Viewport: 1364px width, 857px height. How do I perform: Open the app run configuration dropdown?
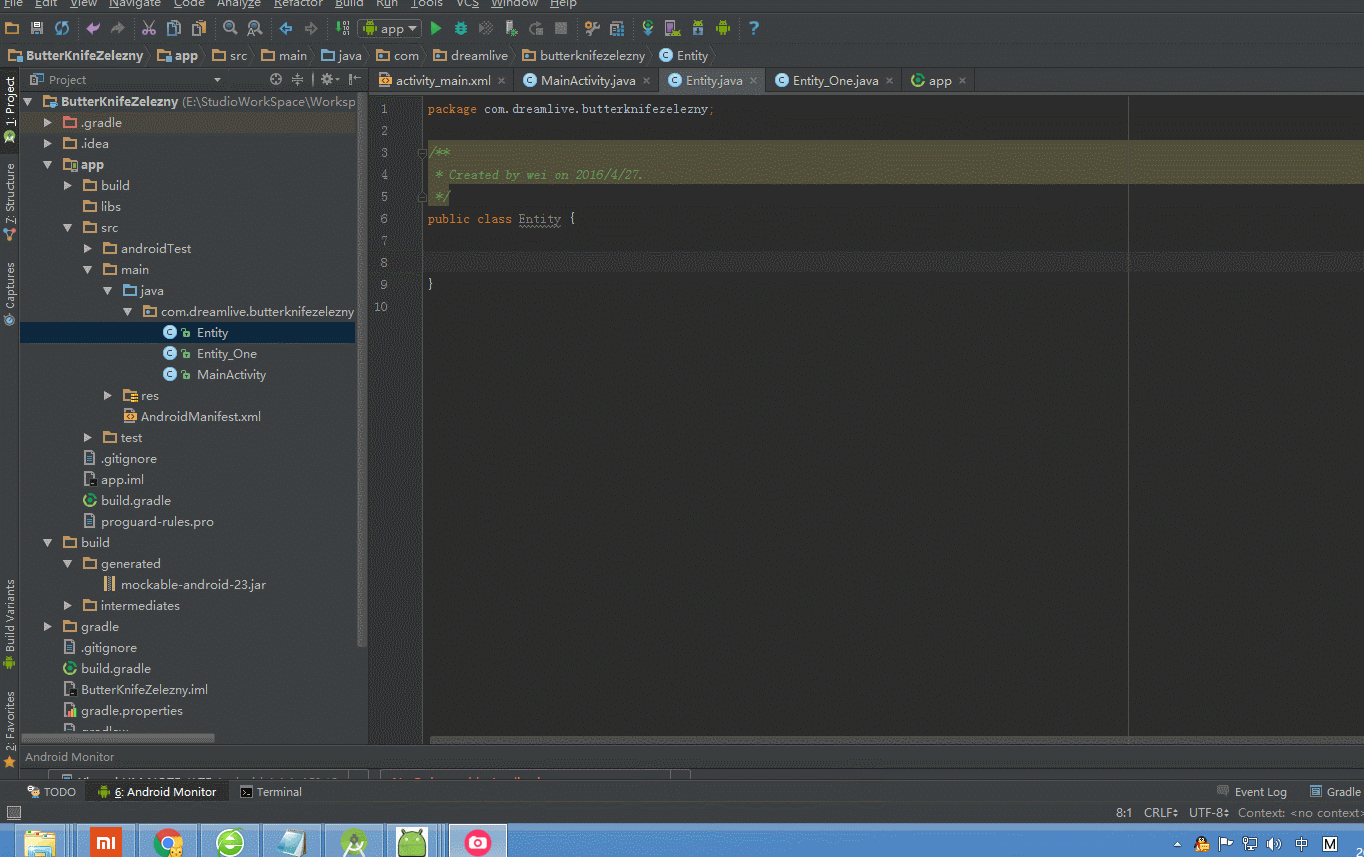coord(390,29)
